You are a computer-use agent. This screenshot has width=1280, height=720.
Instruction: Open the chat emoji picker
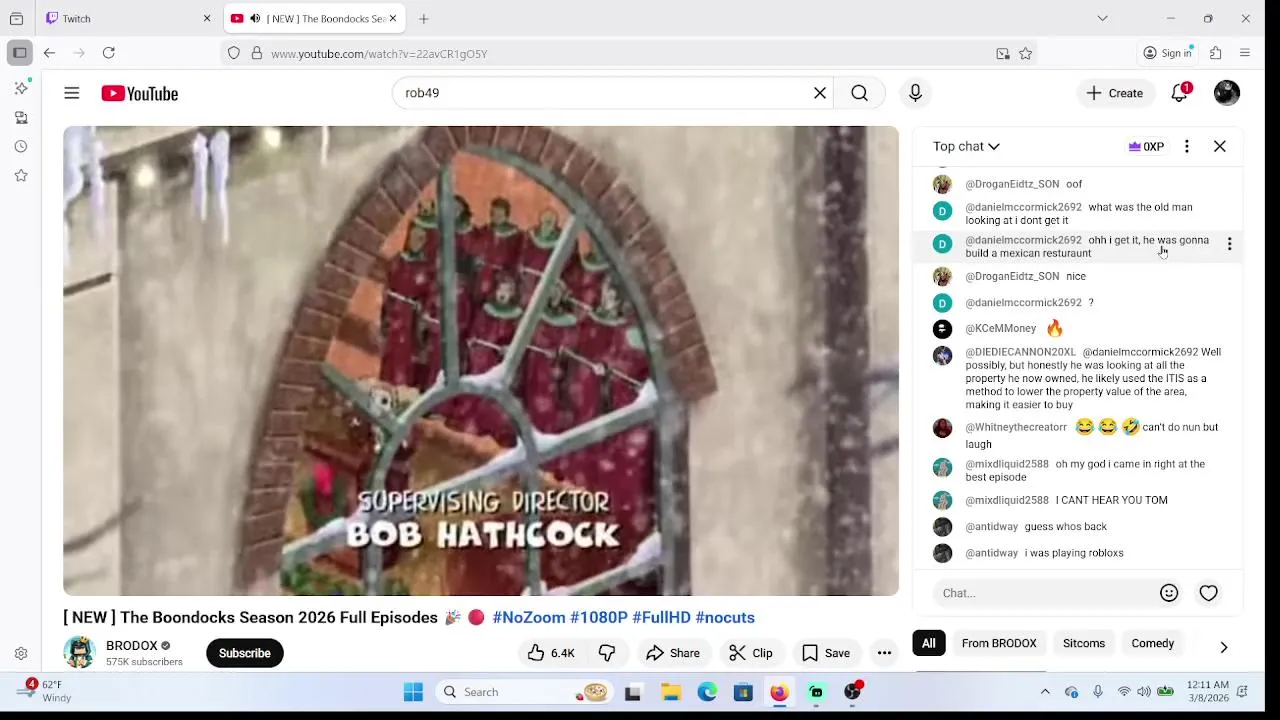[x=1169, y=593]
